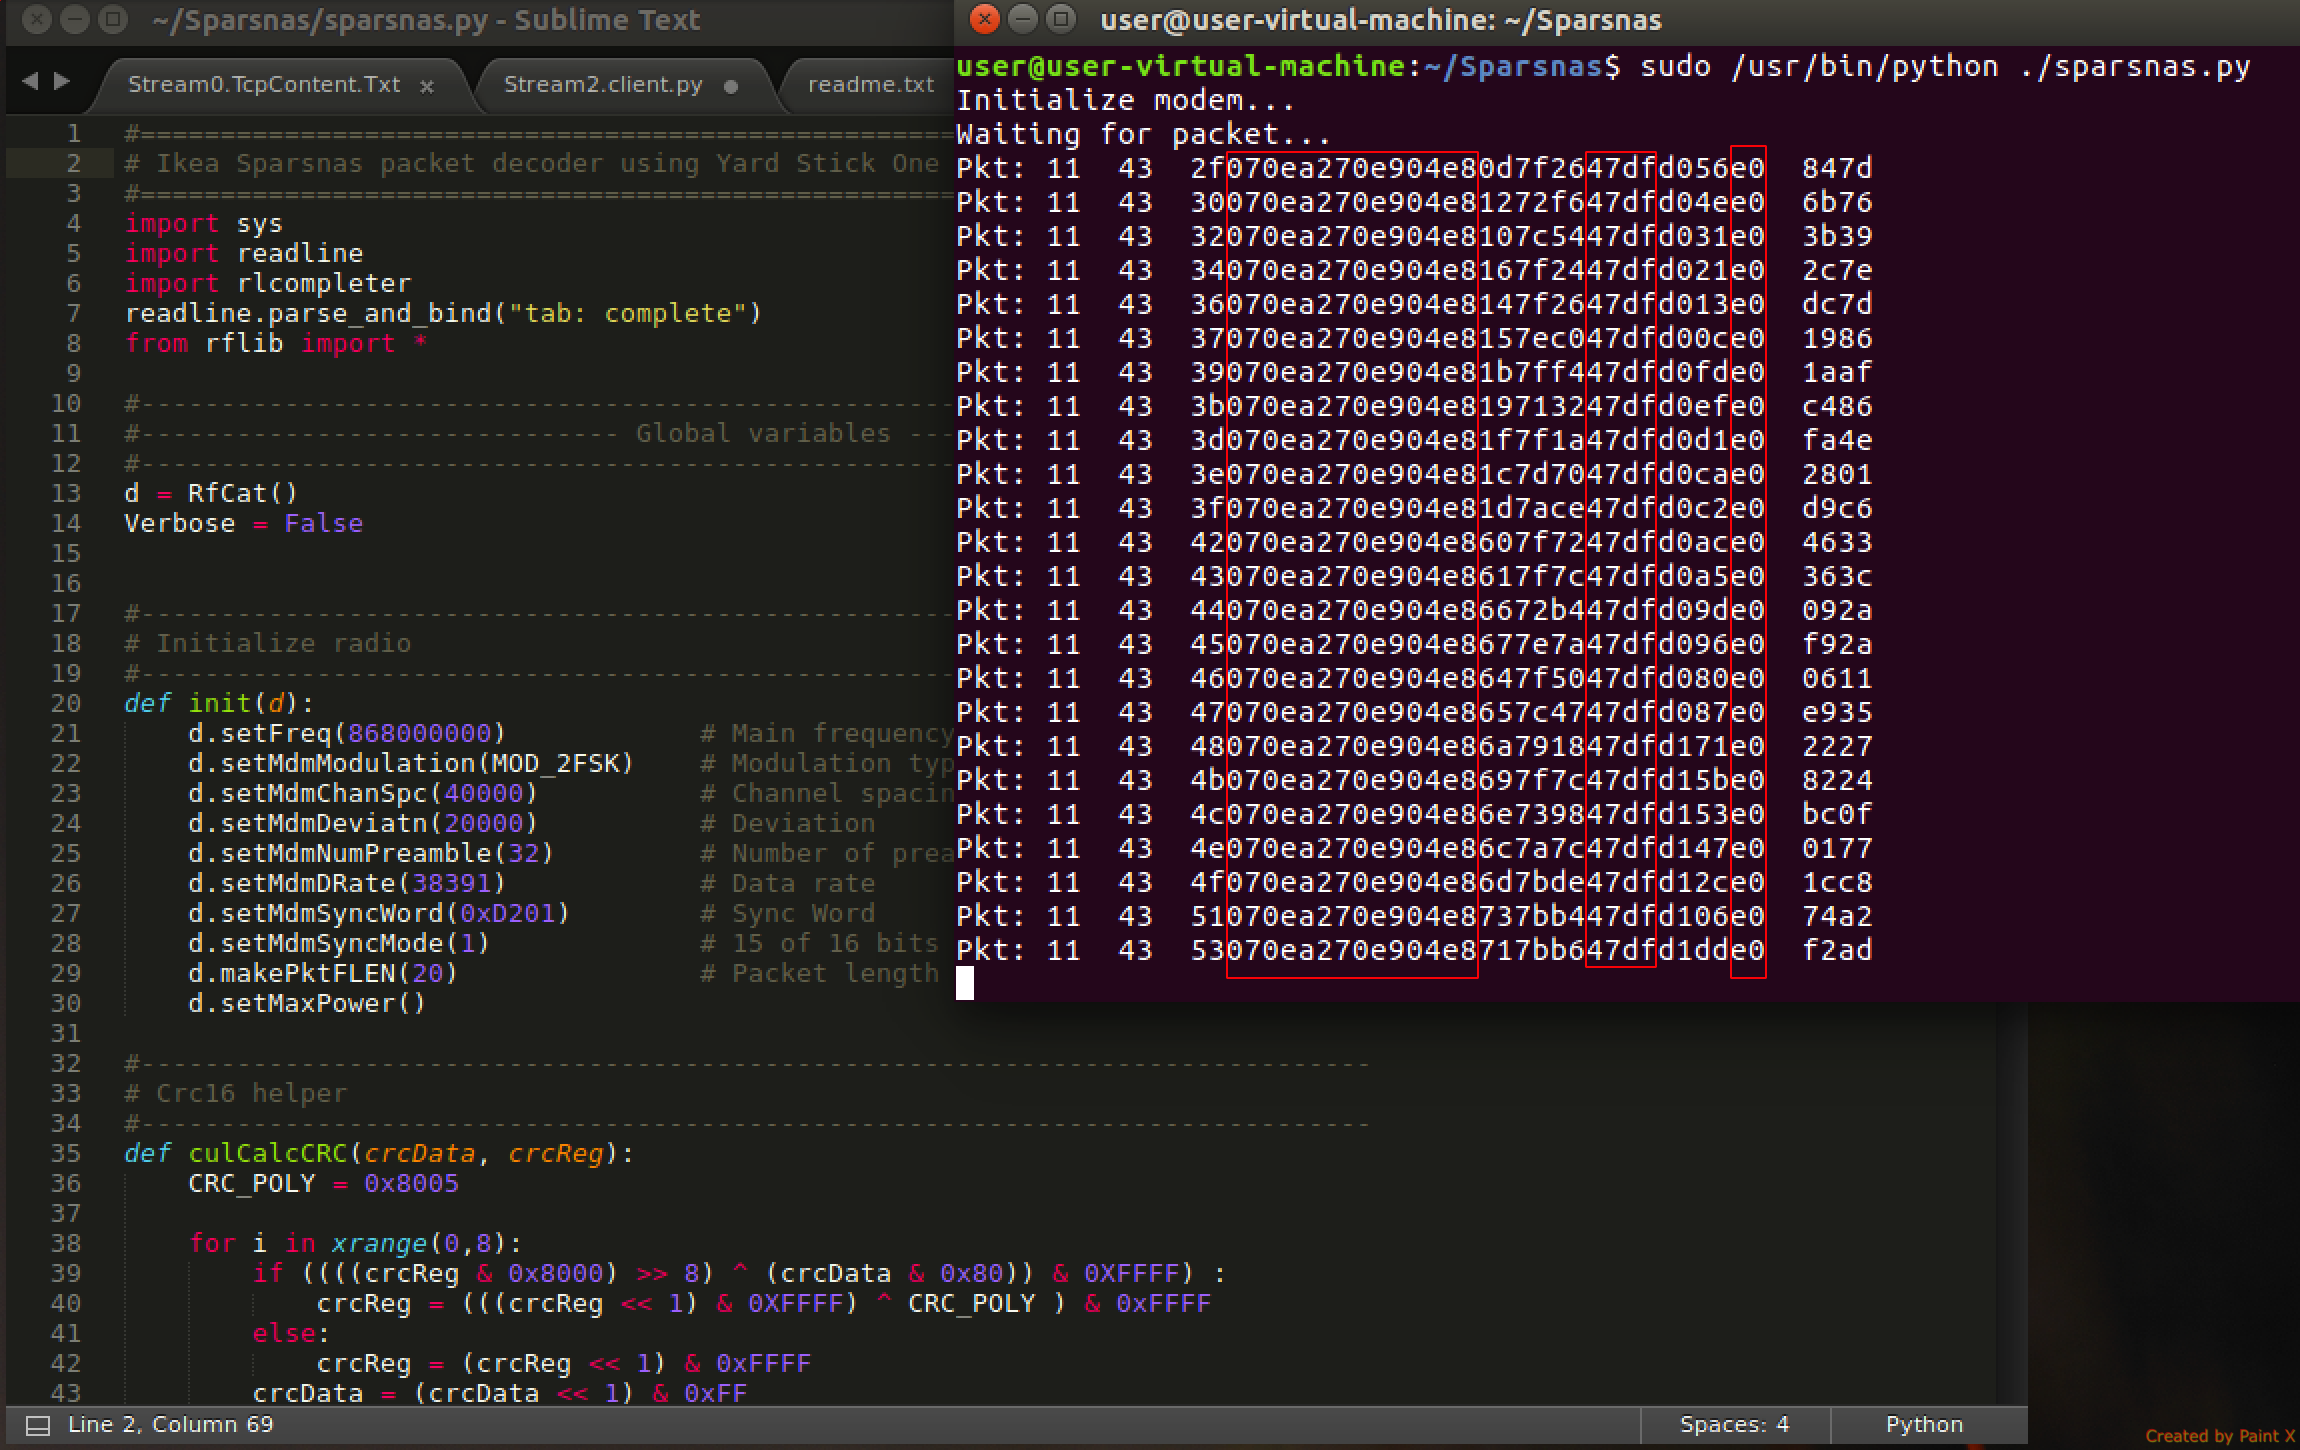Switch to the Stream2.client.py tab
Screen dimensions: 2300x1450
point(602,85)
